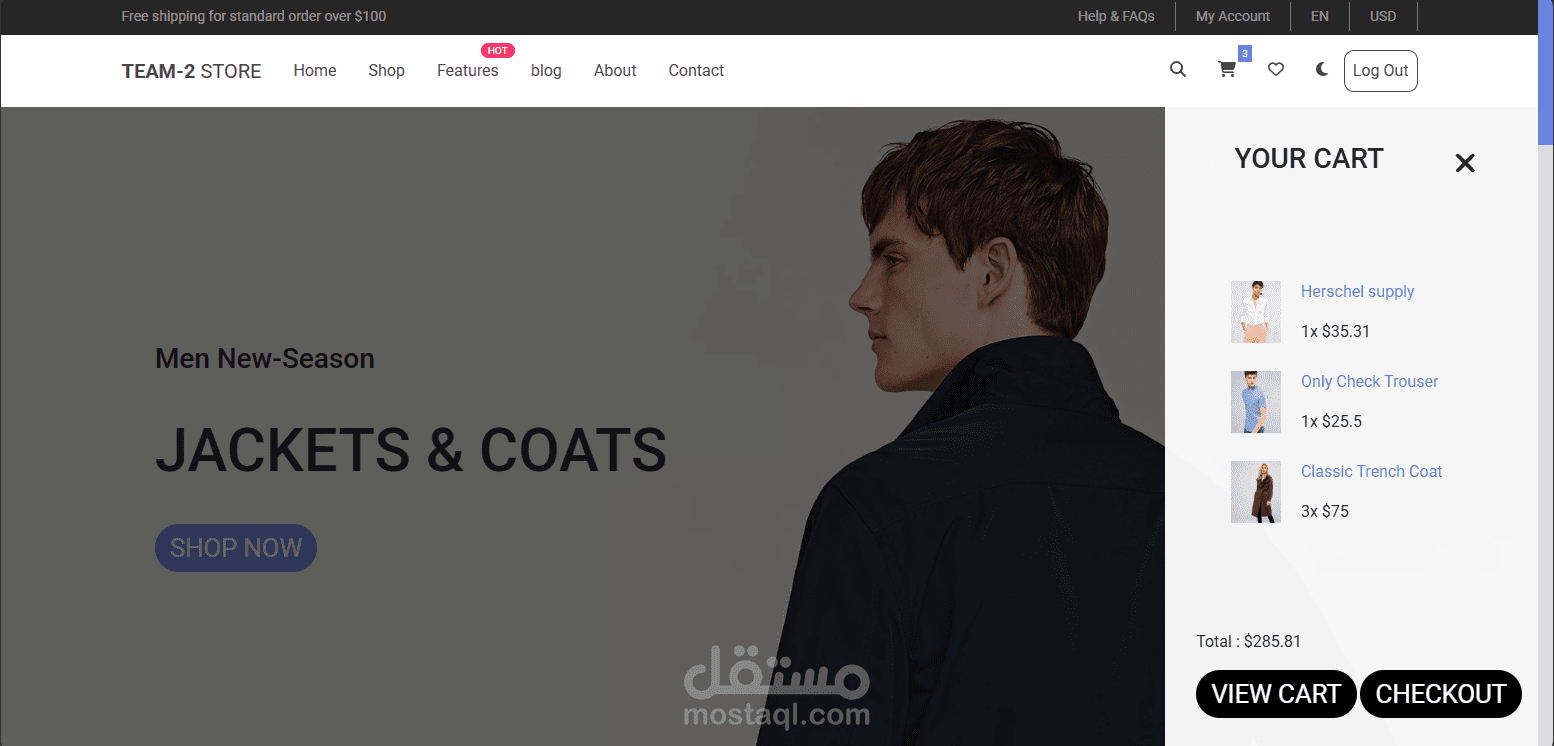
Task: Click the VIEW CART button
Action: coord(1276,694)
